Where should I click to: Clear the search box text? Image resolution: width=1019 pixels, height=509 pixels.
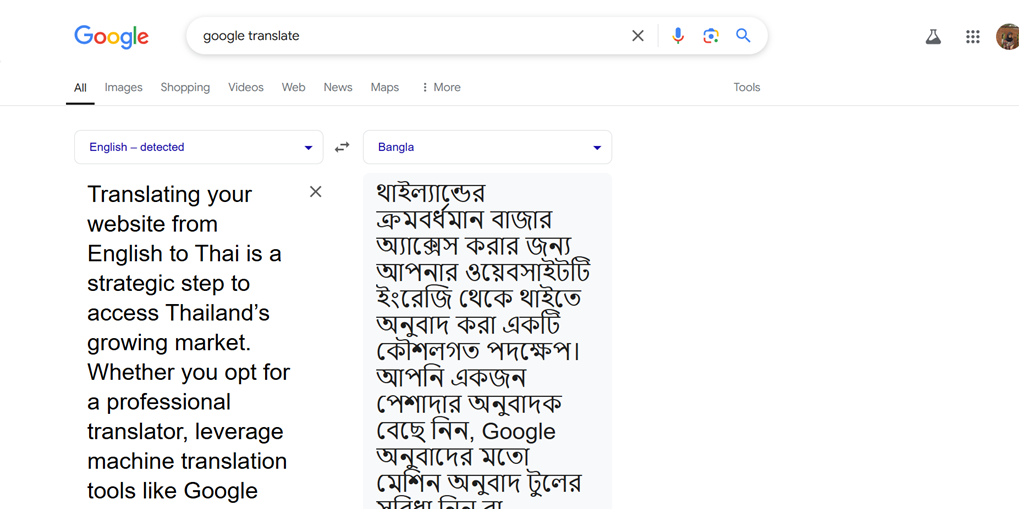coord(638,36)
